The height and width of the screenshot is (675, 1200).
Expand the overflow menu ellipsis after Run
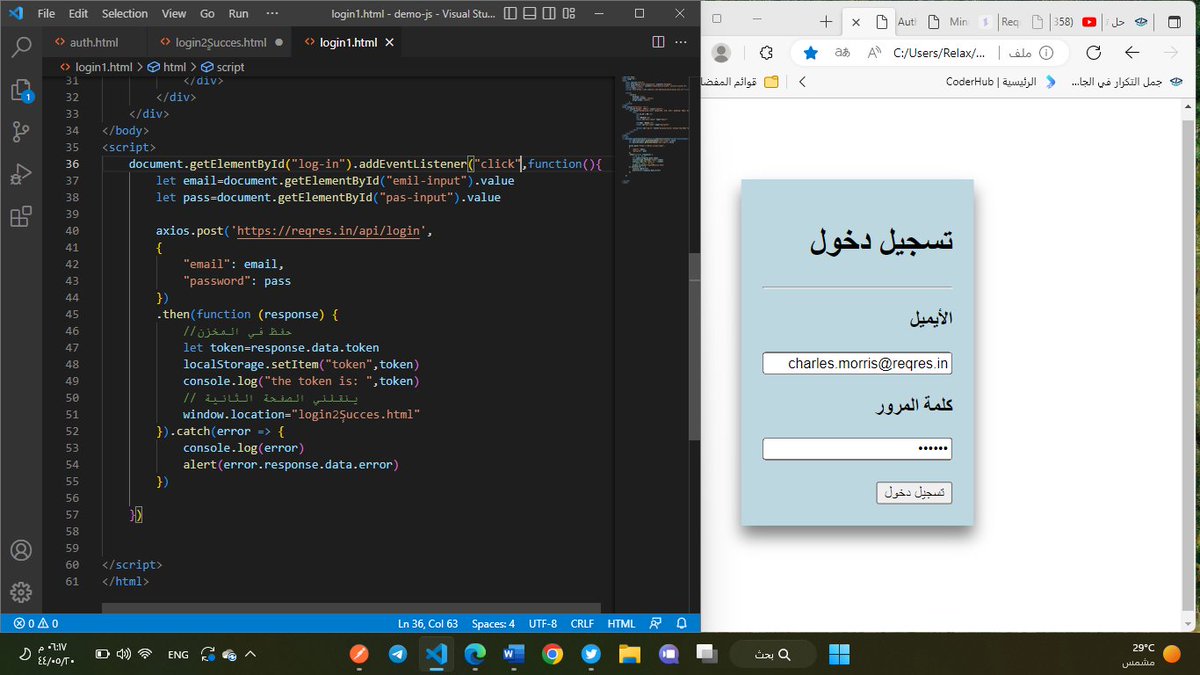pos(273,14)
